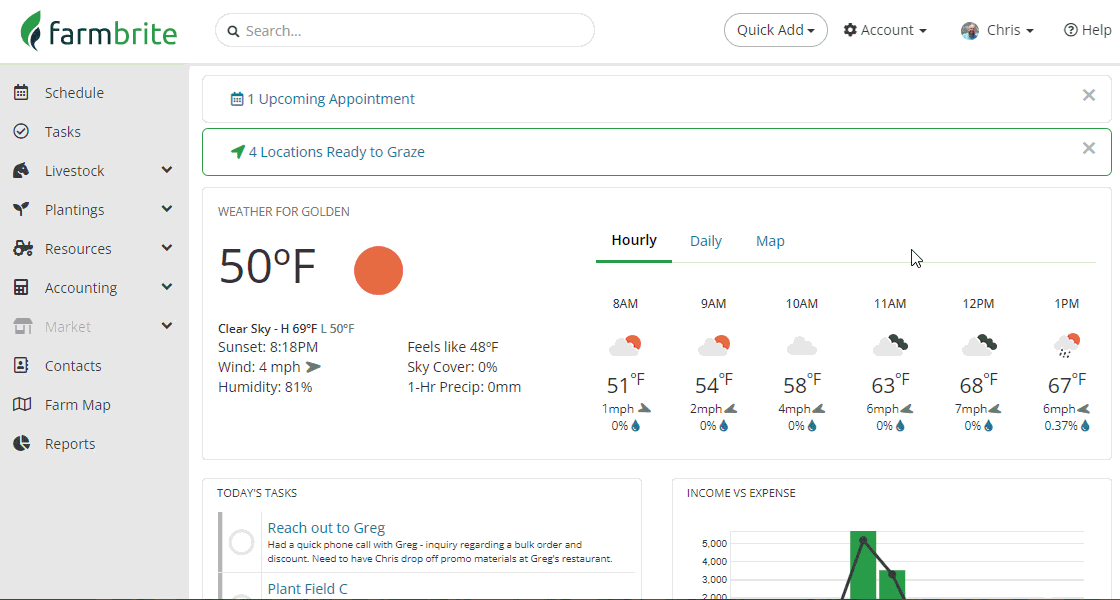Image resolution: width=1120 pixels, height=600 pixels.
Task: Open the Quick Add dropdown
Action: point(775,31)
